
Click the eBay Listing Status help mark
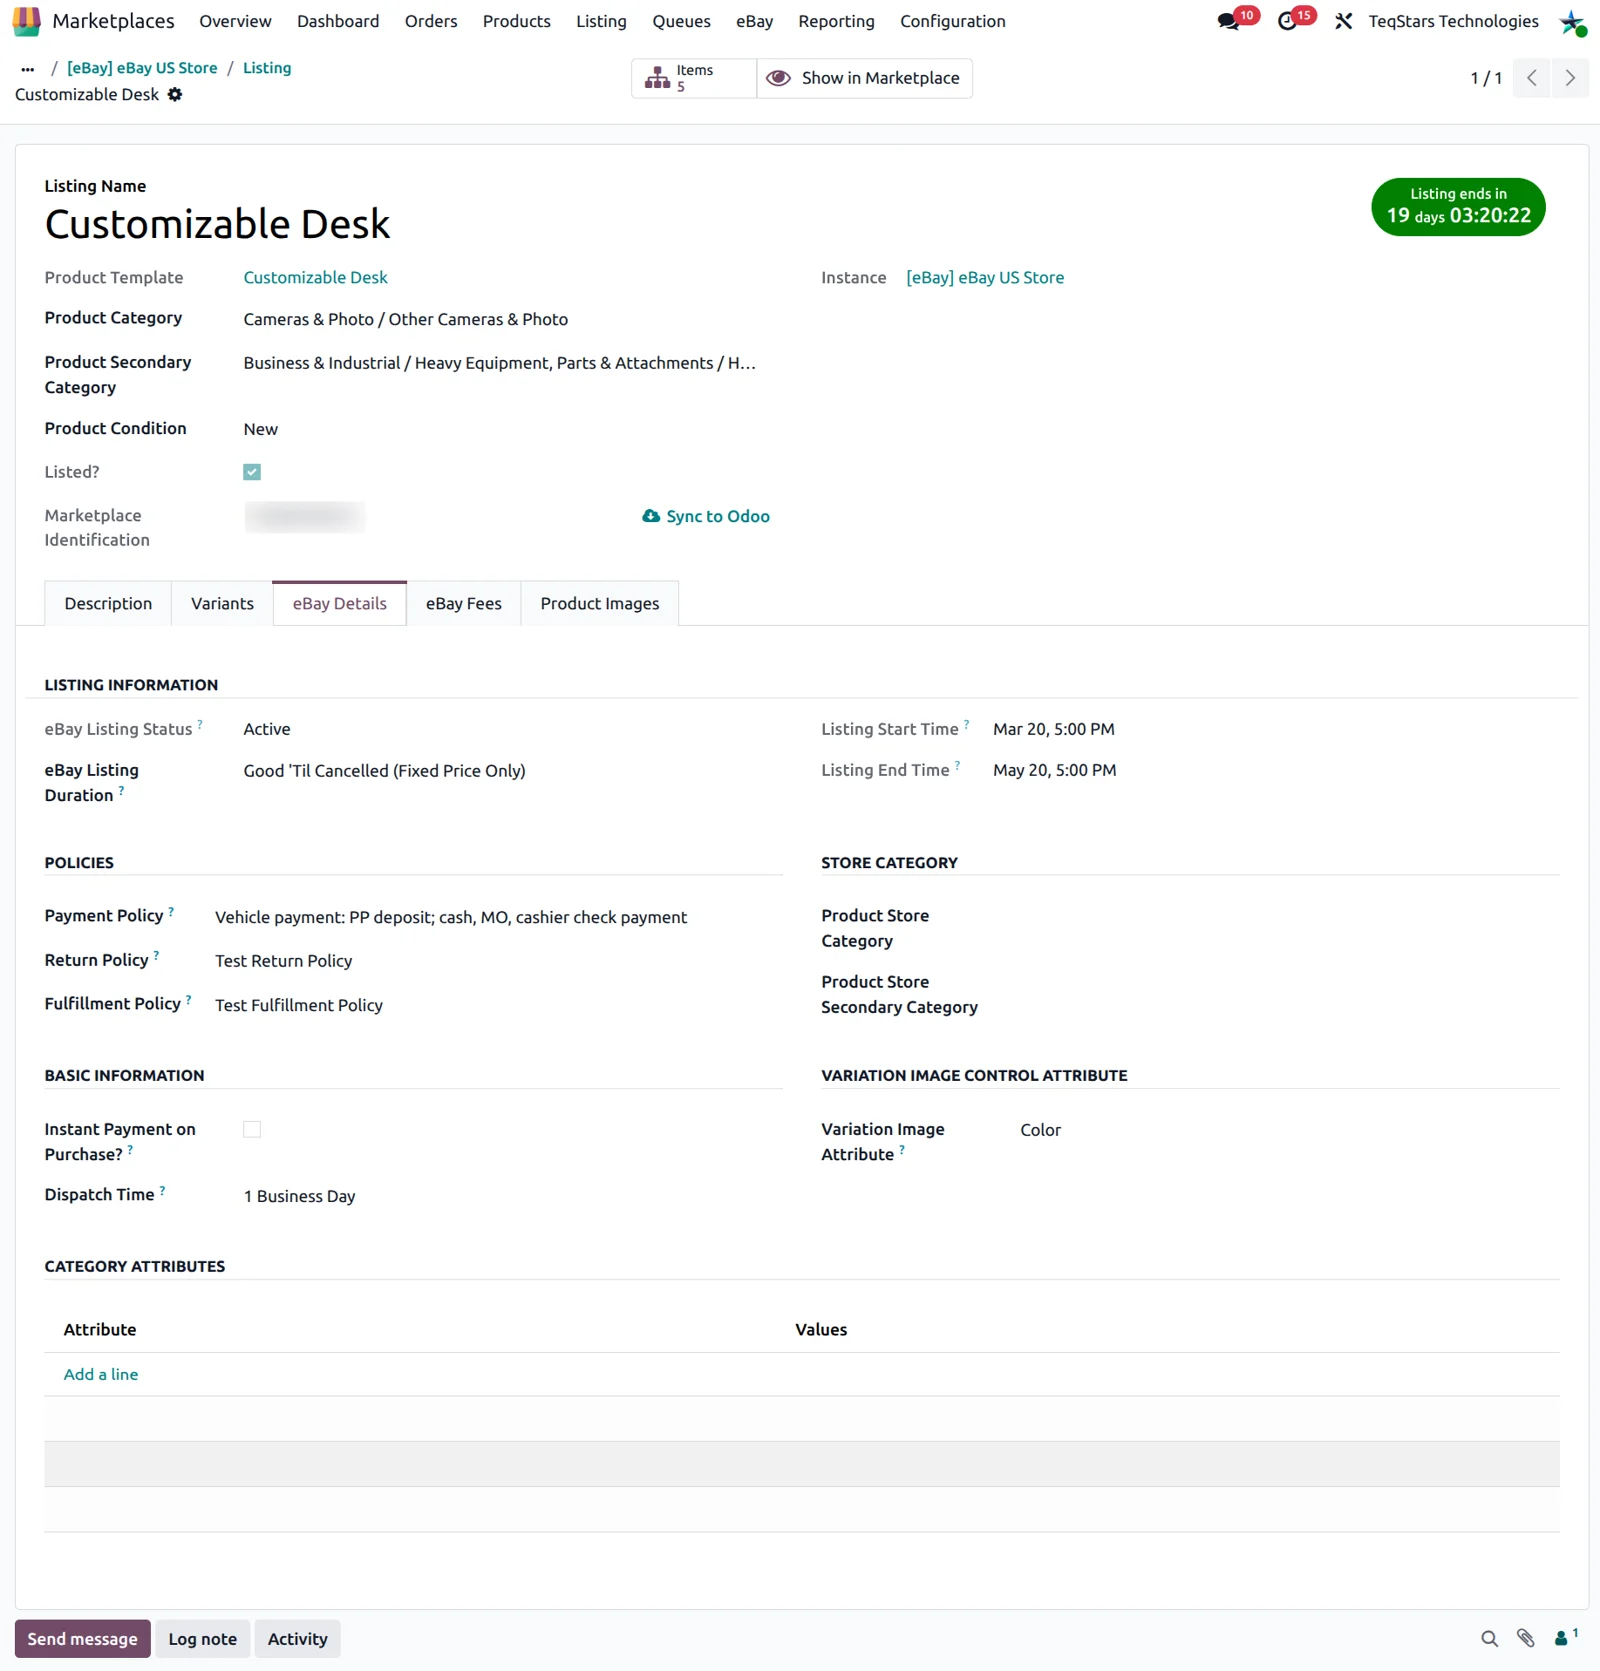pyautogui.click(x=200, y=724)
